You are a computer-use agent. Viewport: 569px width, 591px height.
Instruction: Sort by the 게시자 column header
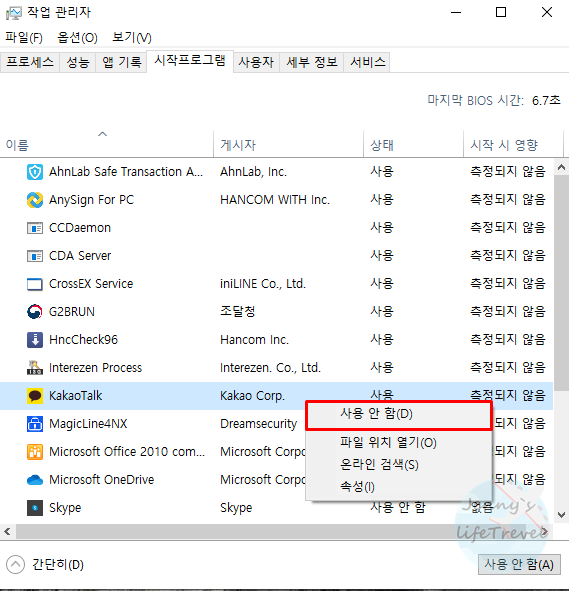(x=288, y=144)
